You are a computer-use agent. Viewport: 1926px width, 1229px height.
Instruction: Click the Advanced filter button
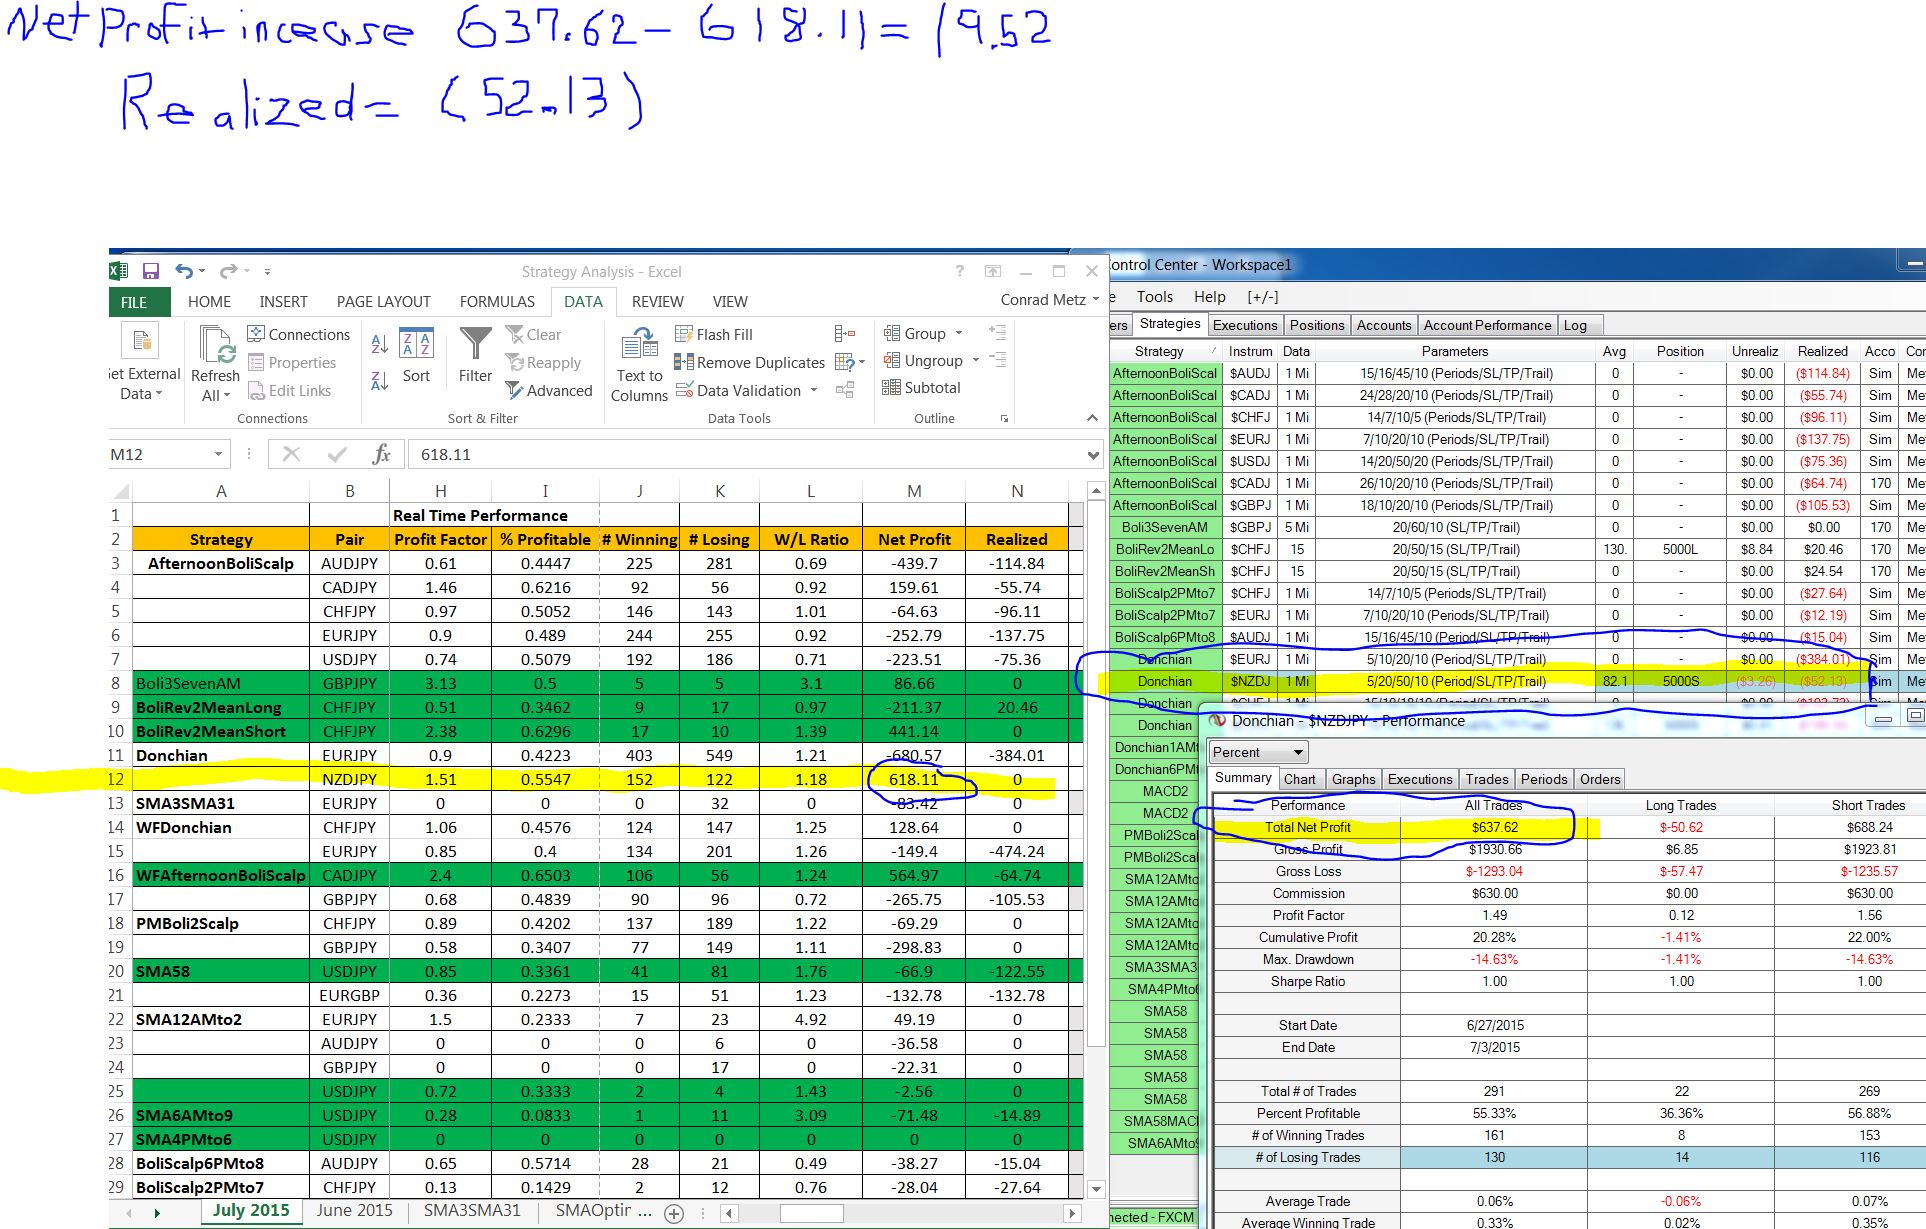coord(548,390)
